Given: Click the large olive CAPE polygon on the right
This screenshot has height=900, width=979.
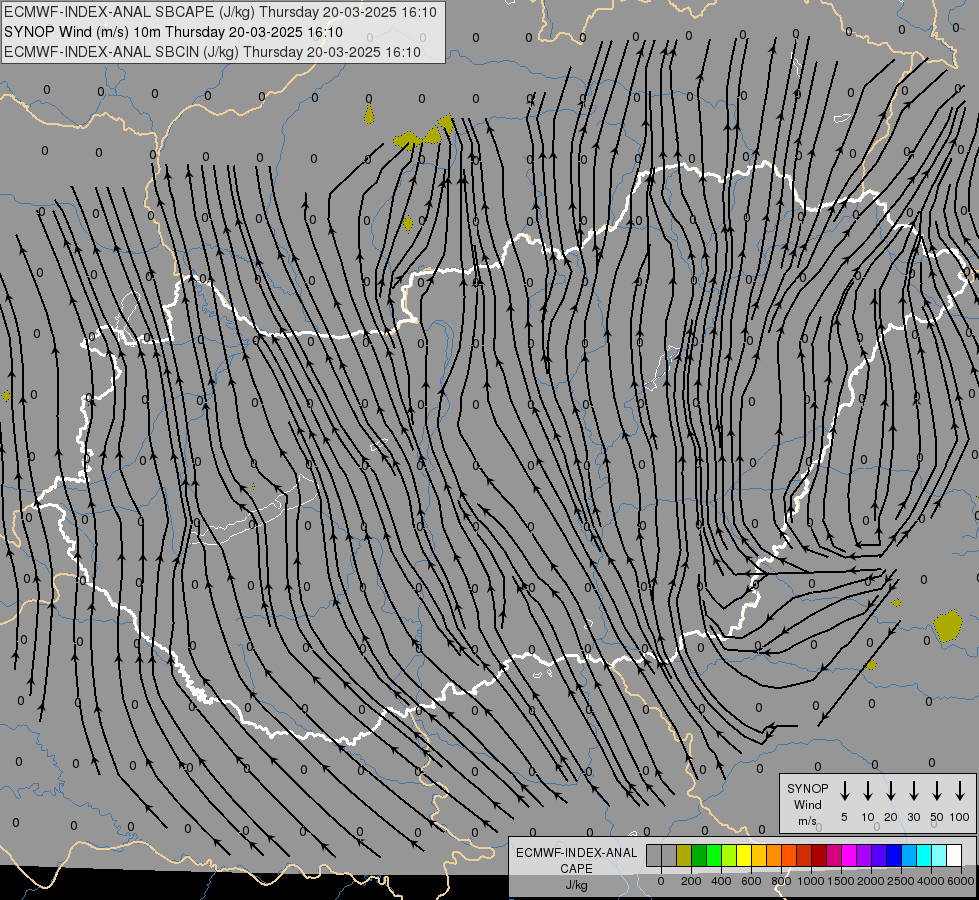Looking at the screenshot, I should point(948,626).
